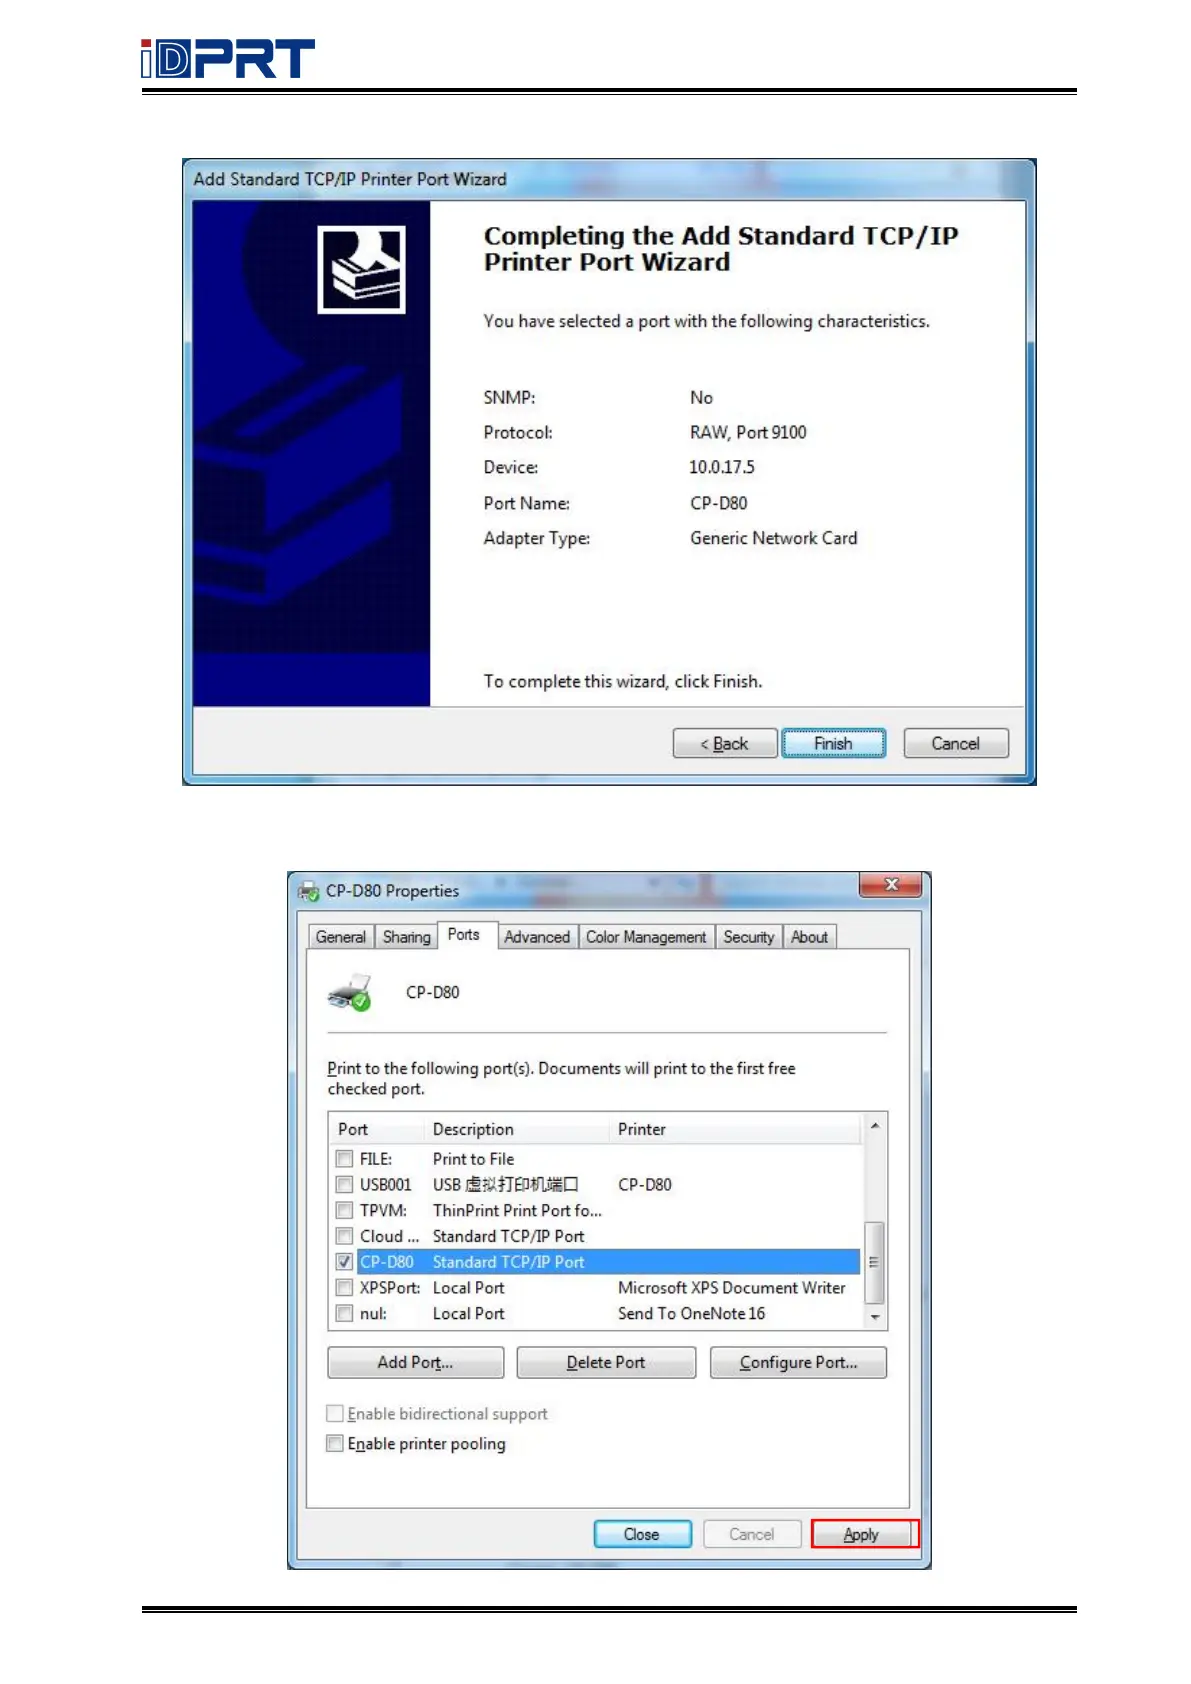Cancel the TCP/IP port wizard
The image size is (1191, 1684).
click(955, 744)
